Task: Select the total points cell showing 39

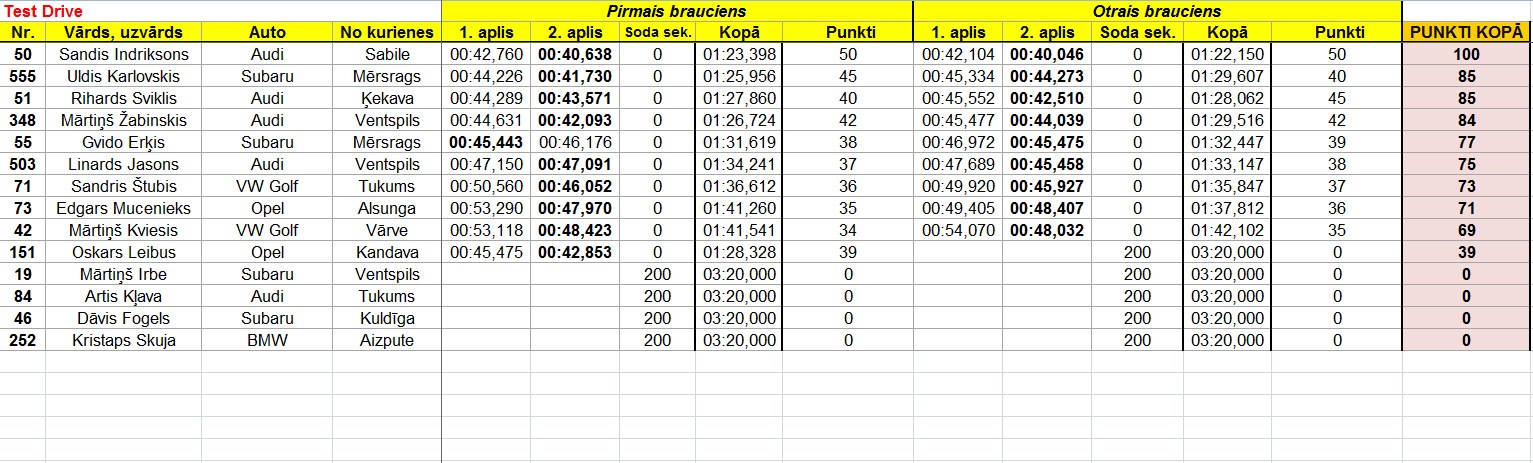Action: 1466,252
